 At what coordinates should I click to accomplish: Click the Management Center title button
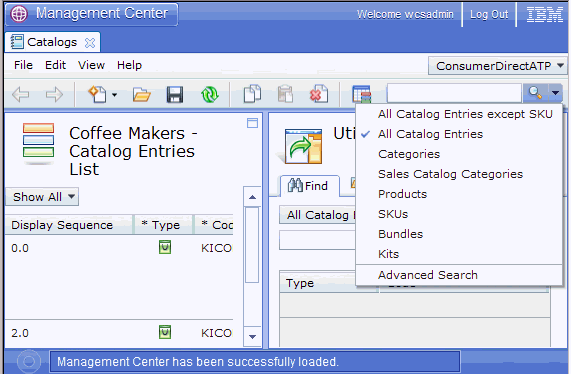tap(91, 14)
